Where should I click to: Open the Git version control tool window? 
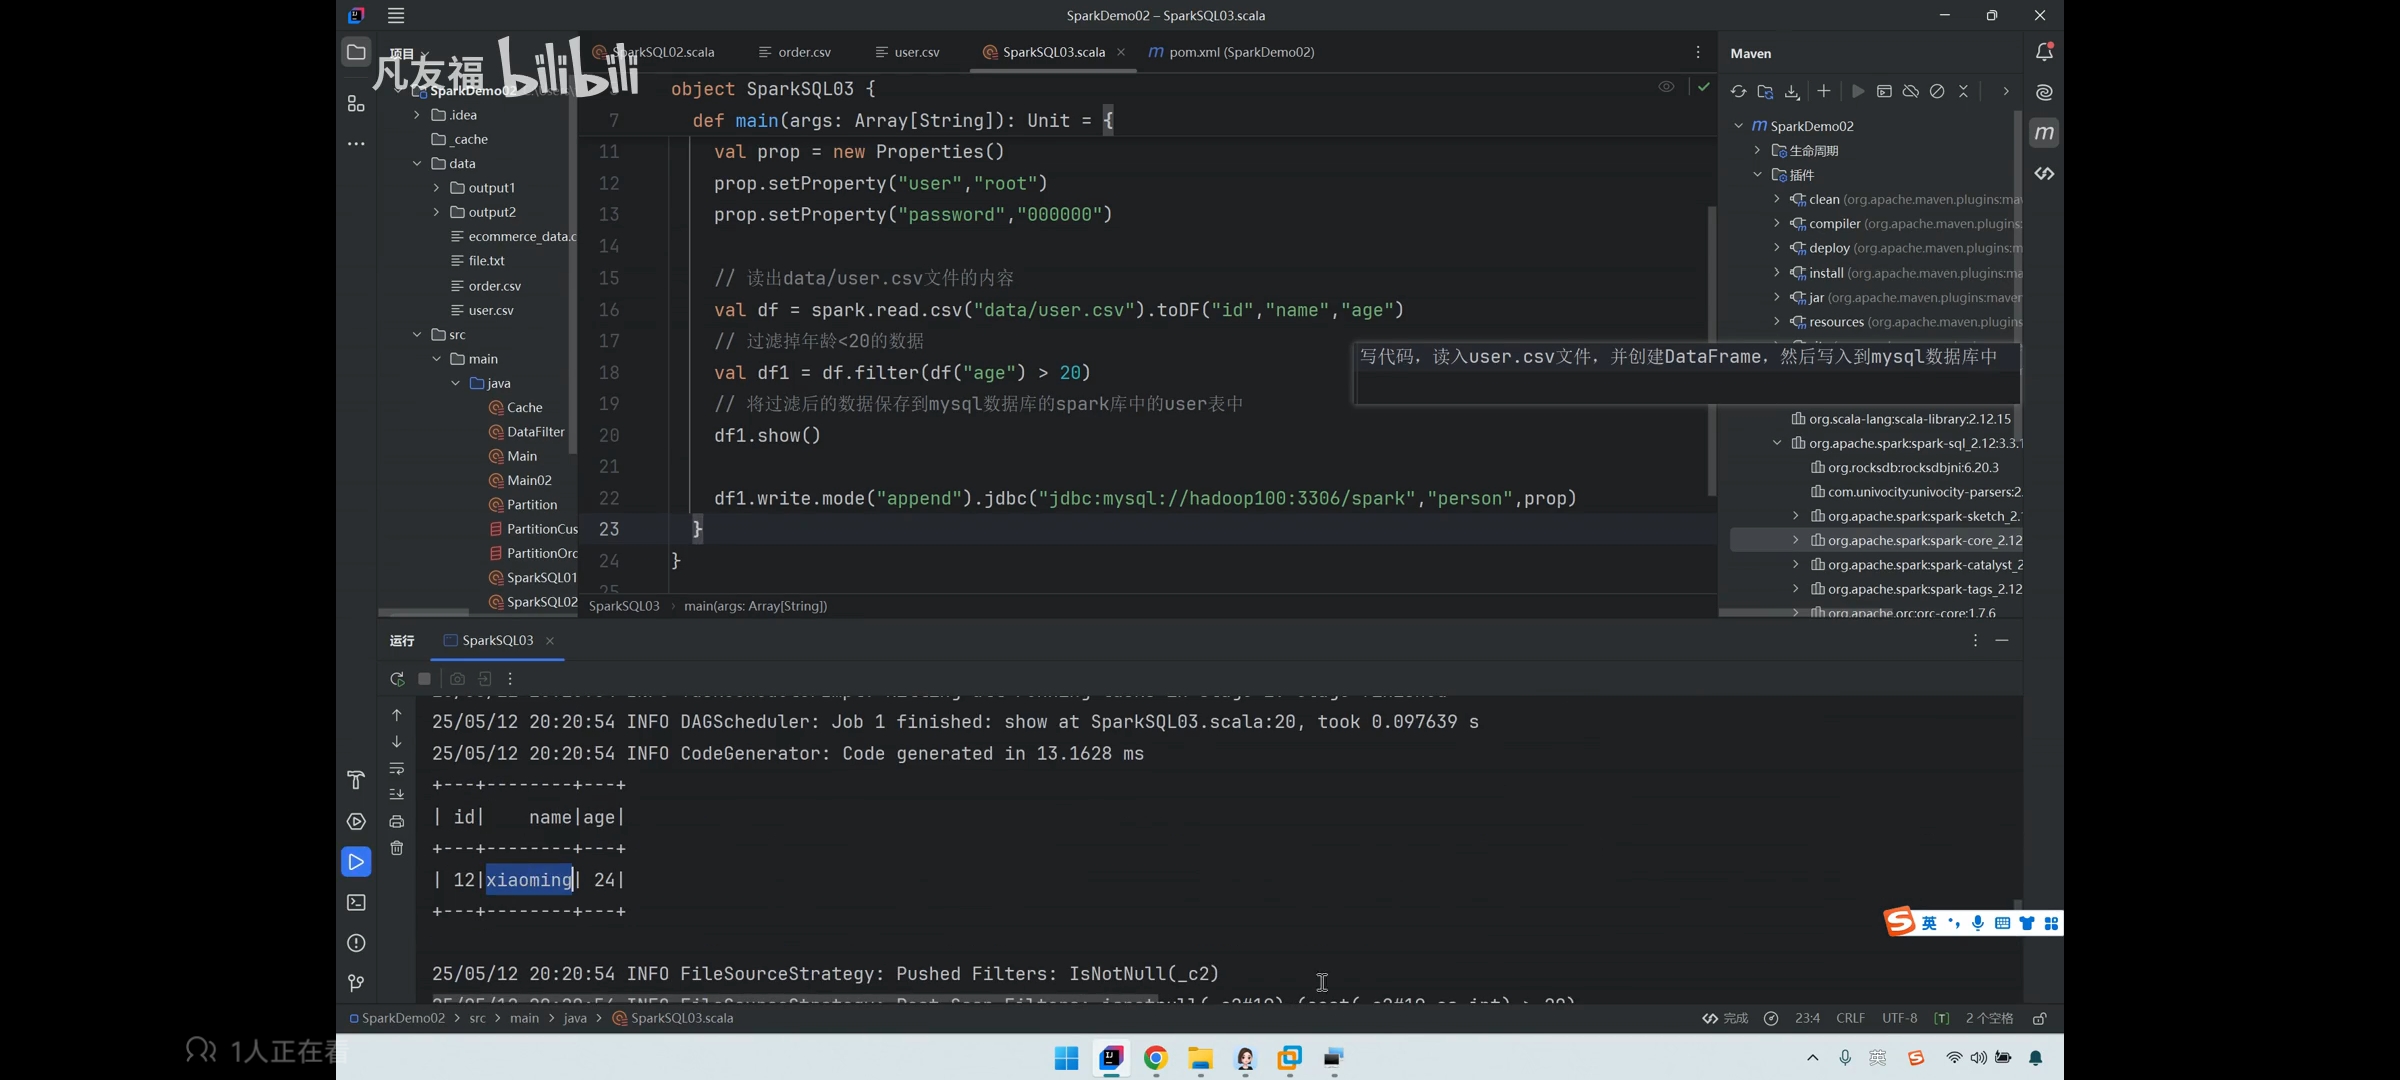[x=356, y=983]
